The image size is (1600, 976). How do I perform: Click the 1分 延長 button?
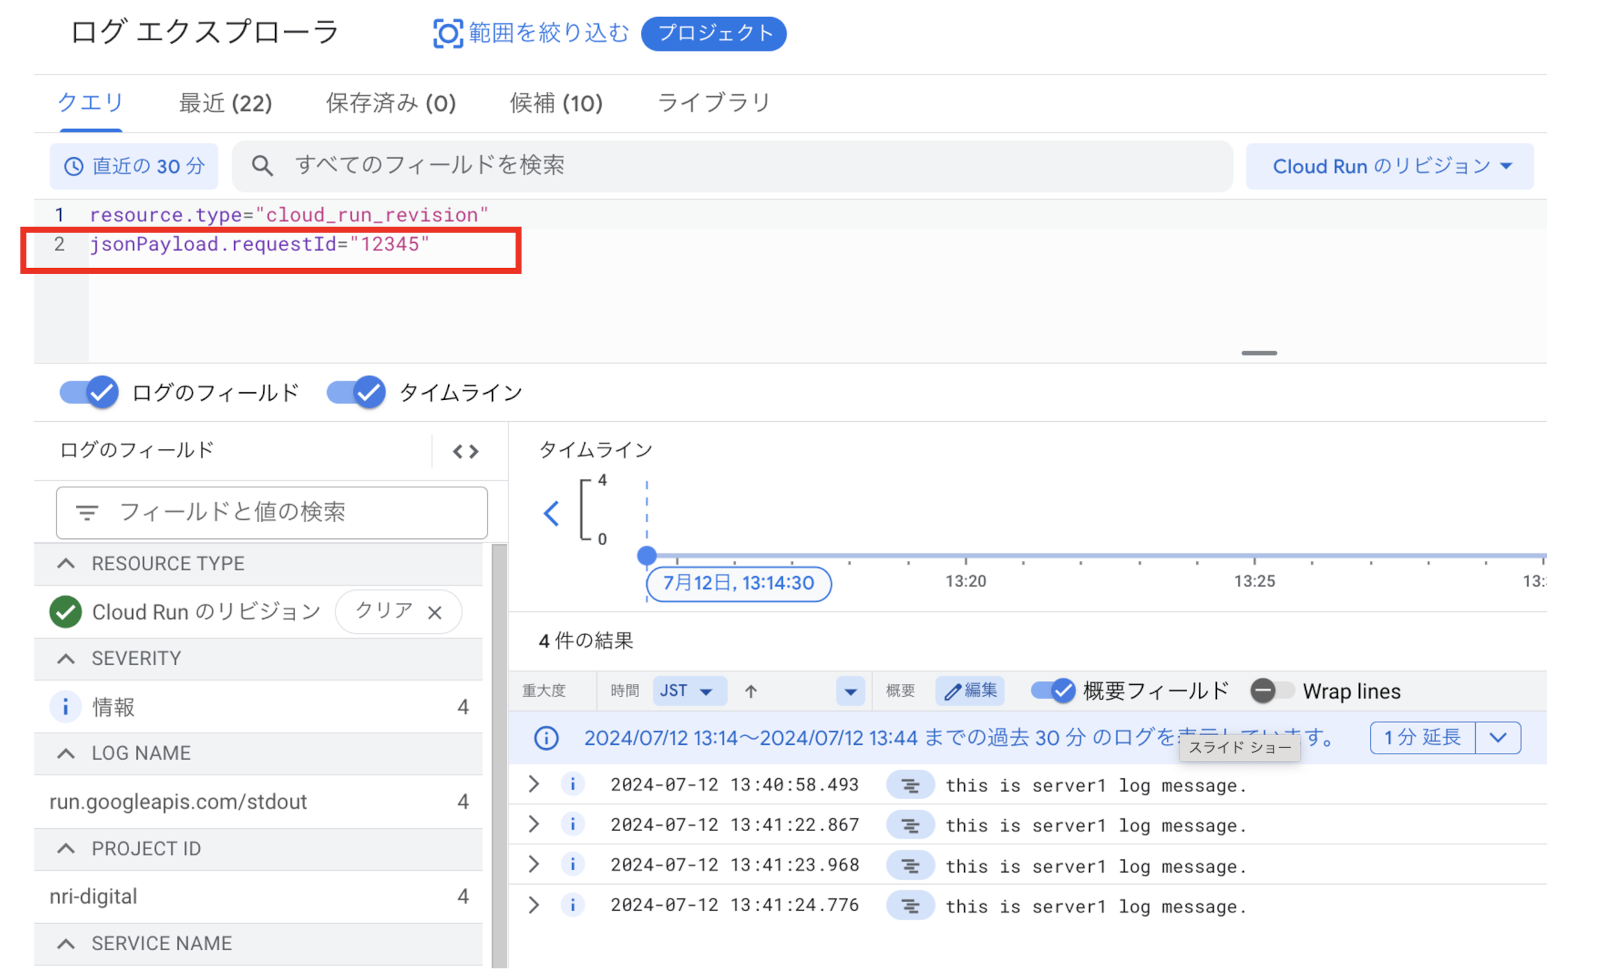tap(1422, 738)
